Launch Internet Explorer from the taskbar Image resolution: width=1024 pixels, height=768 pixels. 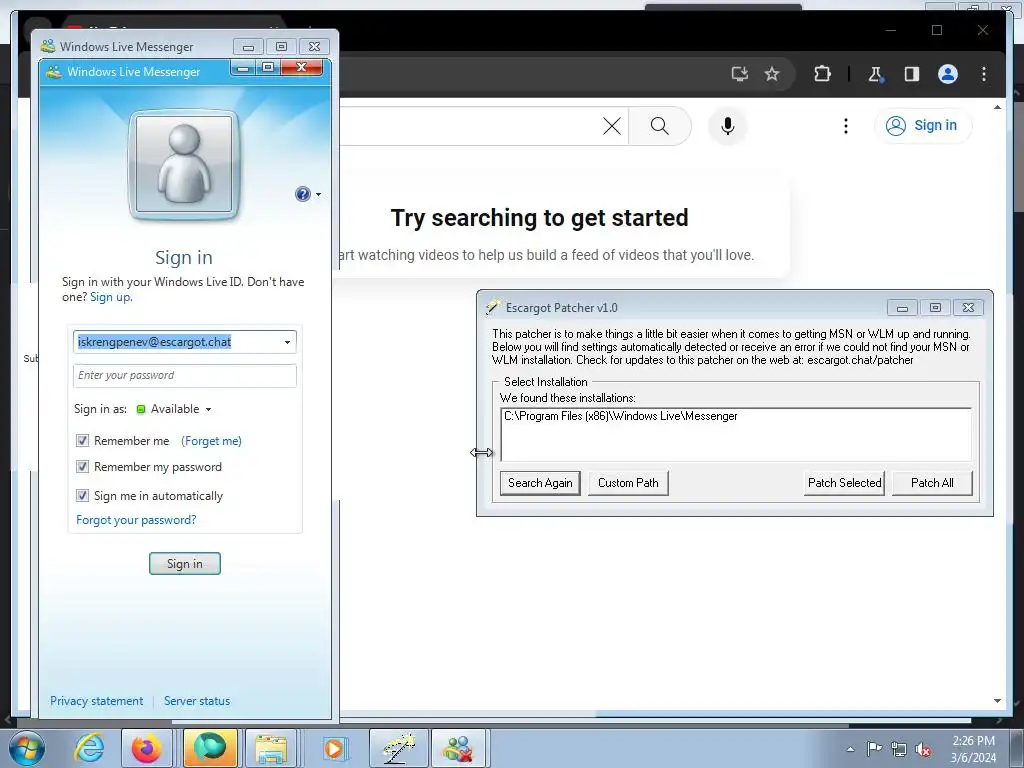coord(89,748)
